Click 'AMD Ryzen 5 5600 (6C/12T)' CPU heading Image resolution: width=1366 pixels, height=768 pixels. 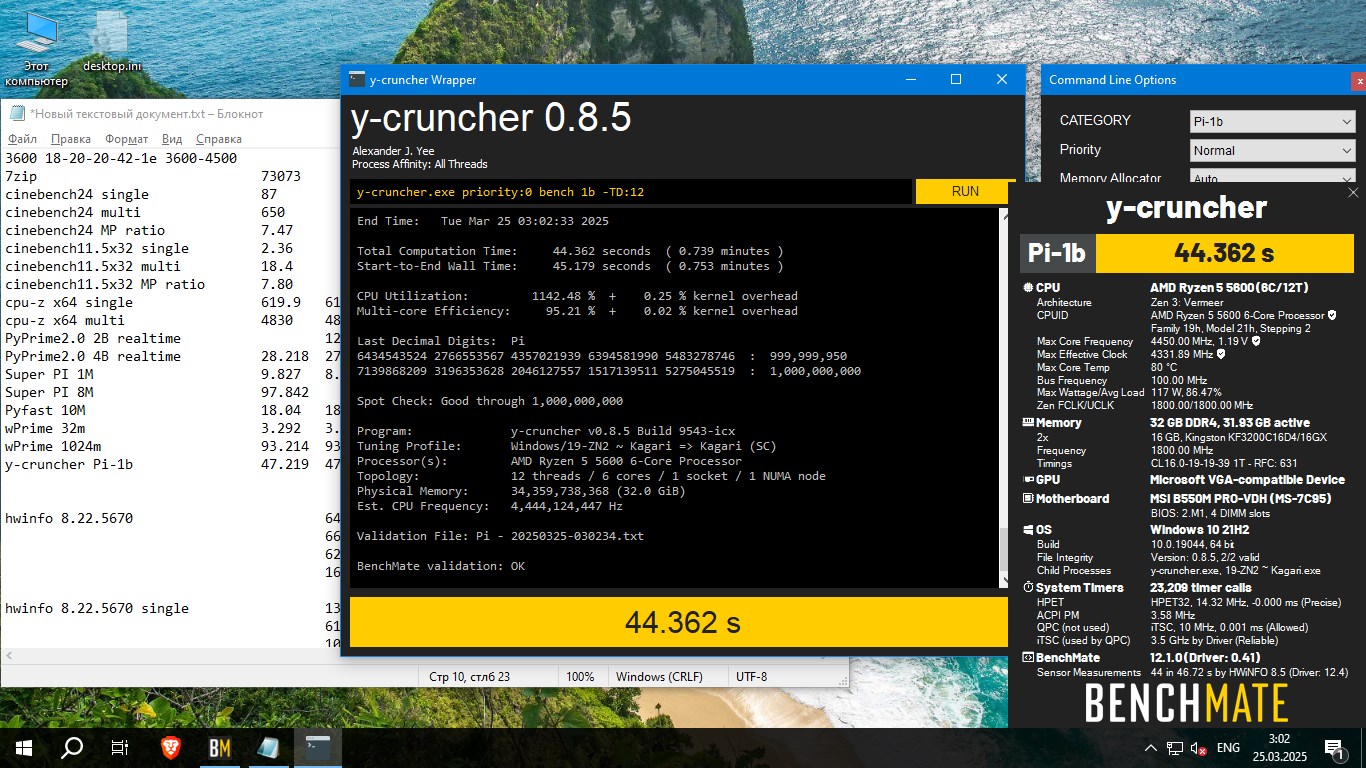1229,288
